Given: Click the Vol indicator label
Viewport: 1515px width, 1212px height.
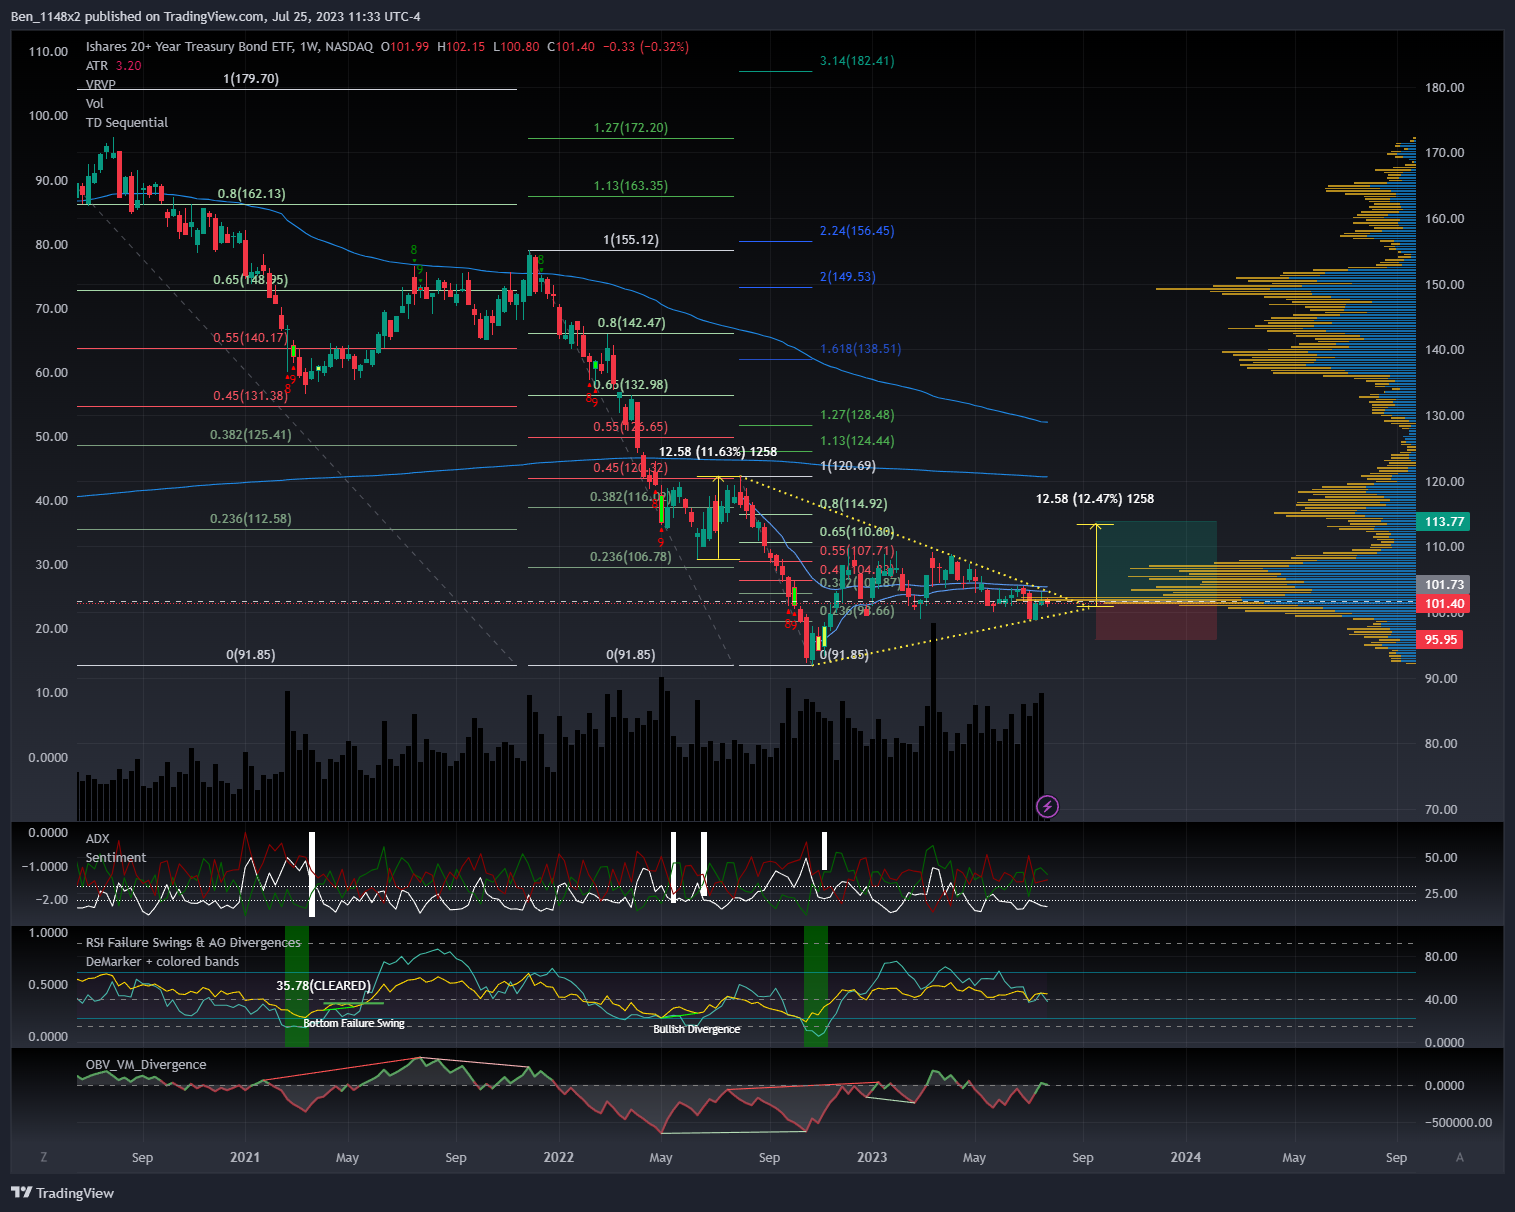Looking at the screenshot, I should [x=95, y=103].
